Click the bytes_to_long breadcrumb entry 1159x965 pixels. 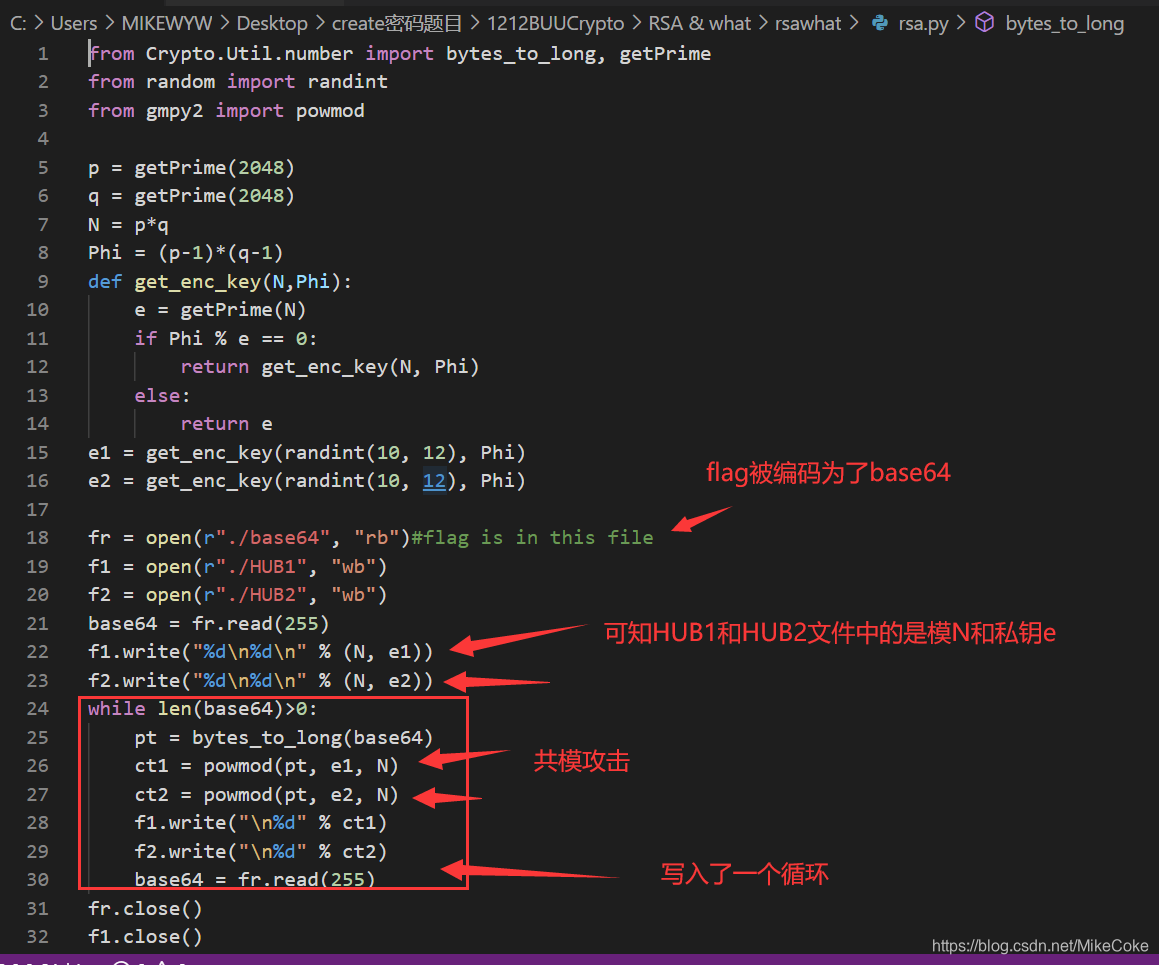[1064, 23]
